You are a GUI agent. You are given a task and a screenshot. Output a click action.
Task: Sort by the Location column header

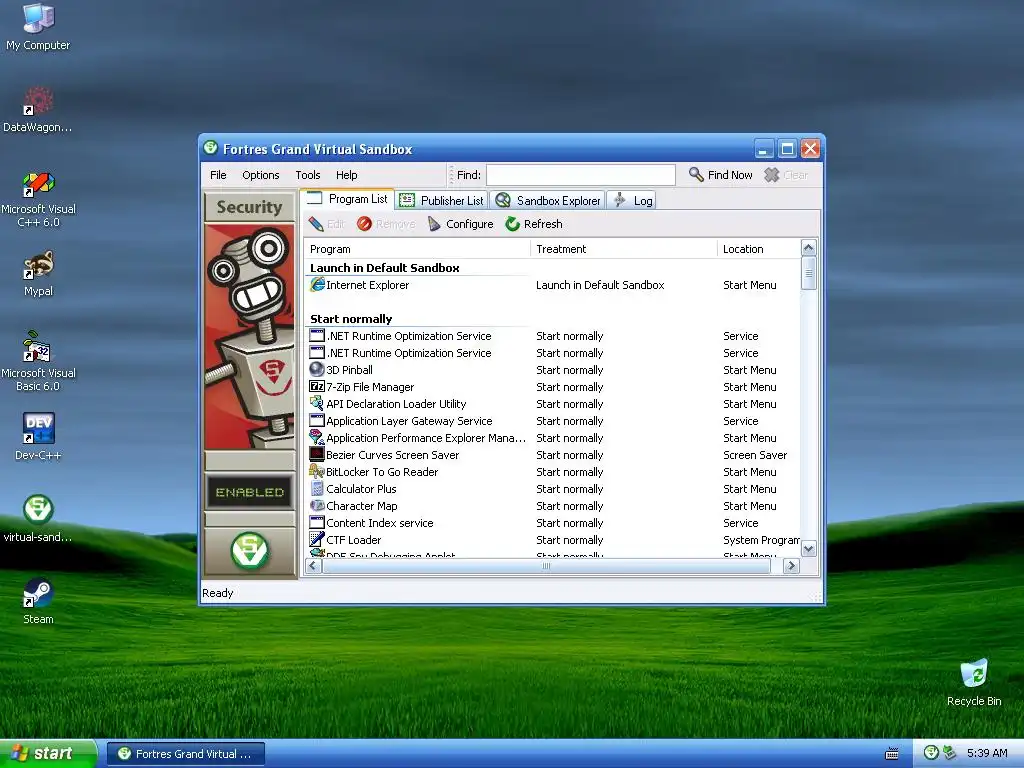[x=759, y=249]
